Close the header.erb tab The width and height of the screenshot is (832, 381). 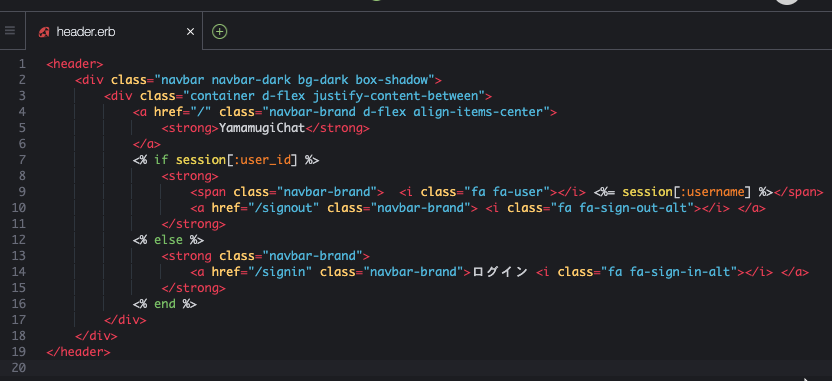click(x=190, y=32)
